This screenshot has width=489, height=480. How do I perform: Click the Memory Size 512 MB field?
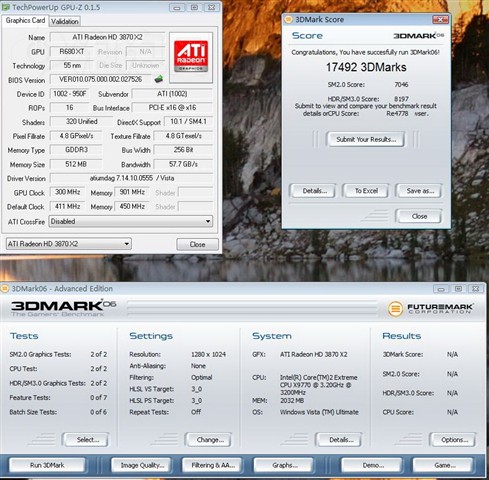[76, 164]
